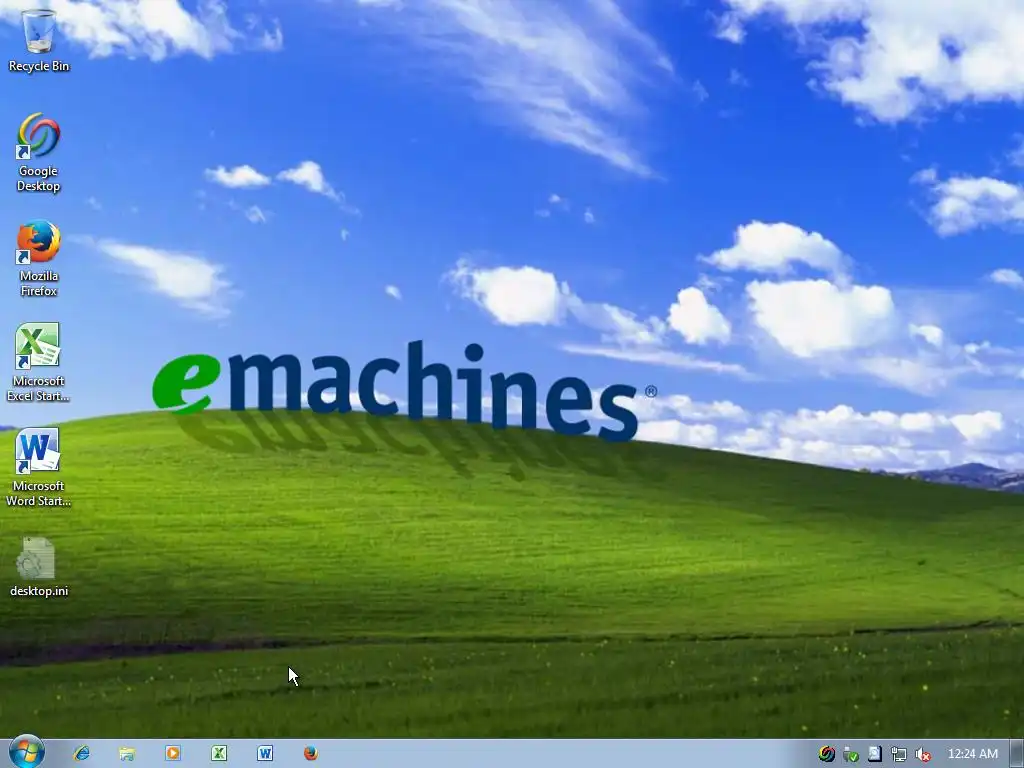Click the Google Desktop tray icon
Viewport: 1024px width, 768px height.
[x=827, y=754]
